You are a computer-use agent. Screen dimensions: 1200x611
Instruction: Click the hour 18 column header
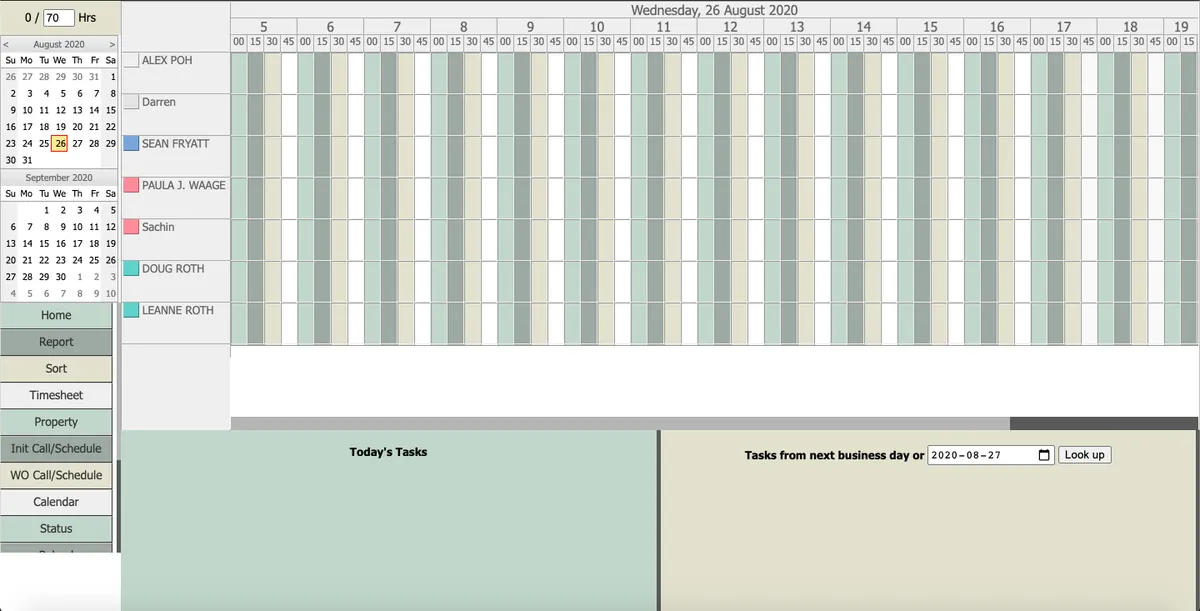pyautogui.click(x=1130, y=27)
